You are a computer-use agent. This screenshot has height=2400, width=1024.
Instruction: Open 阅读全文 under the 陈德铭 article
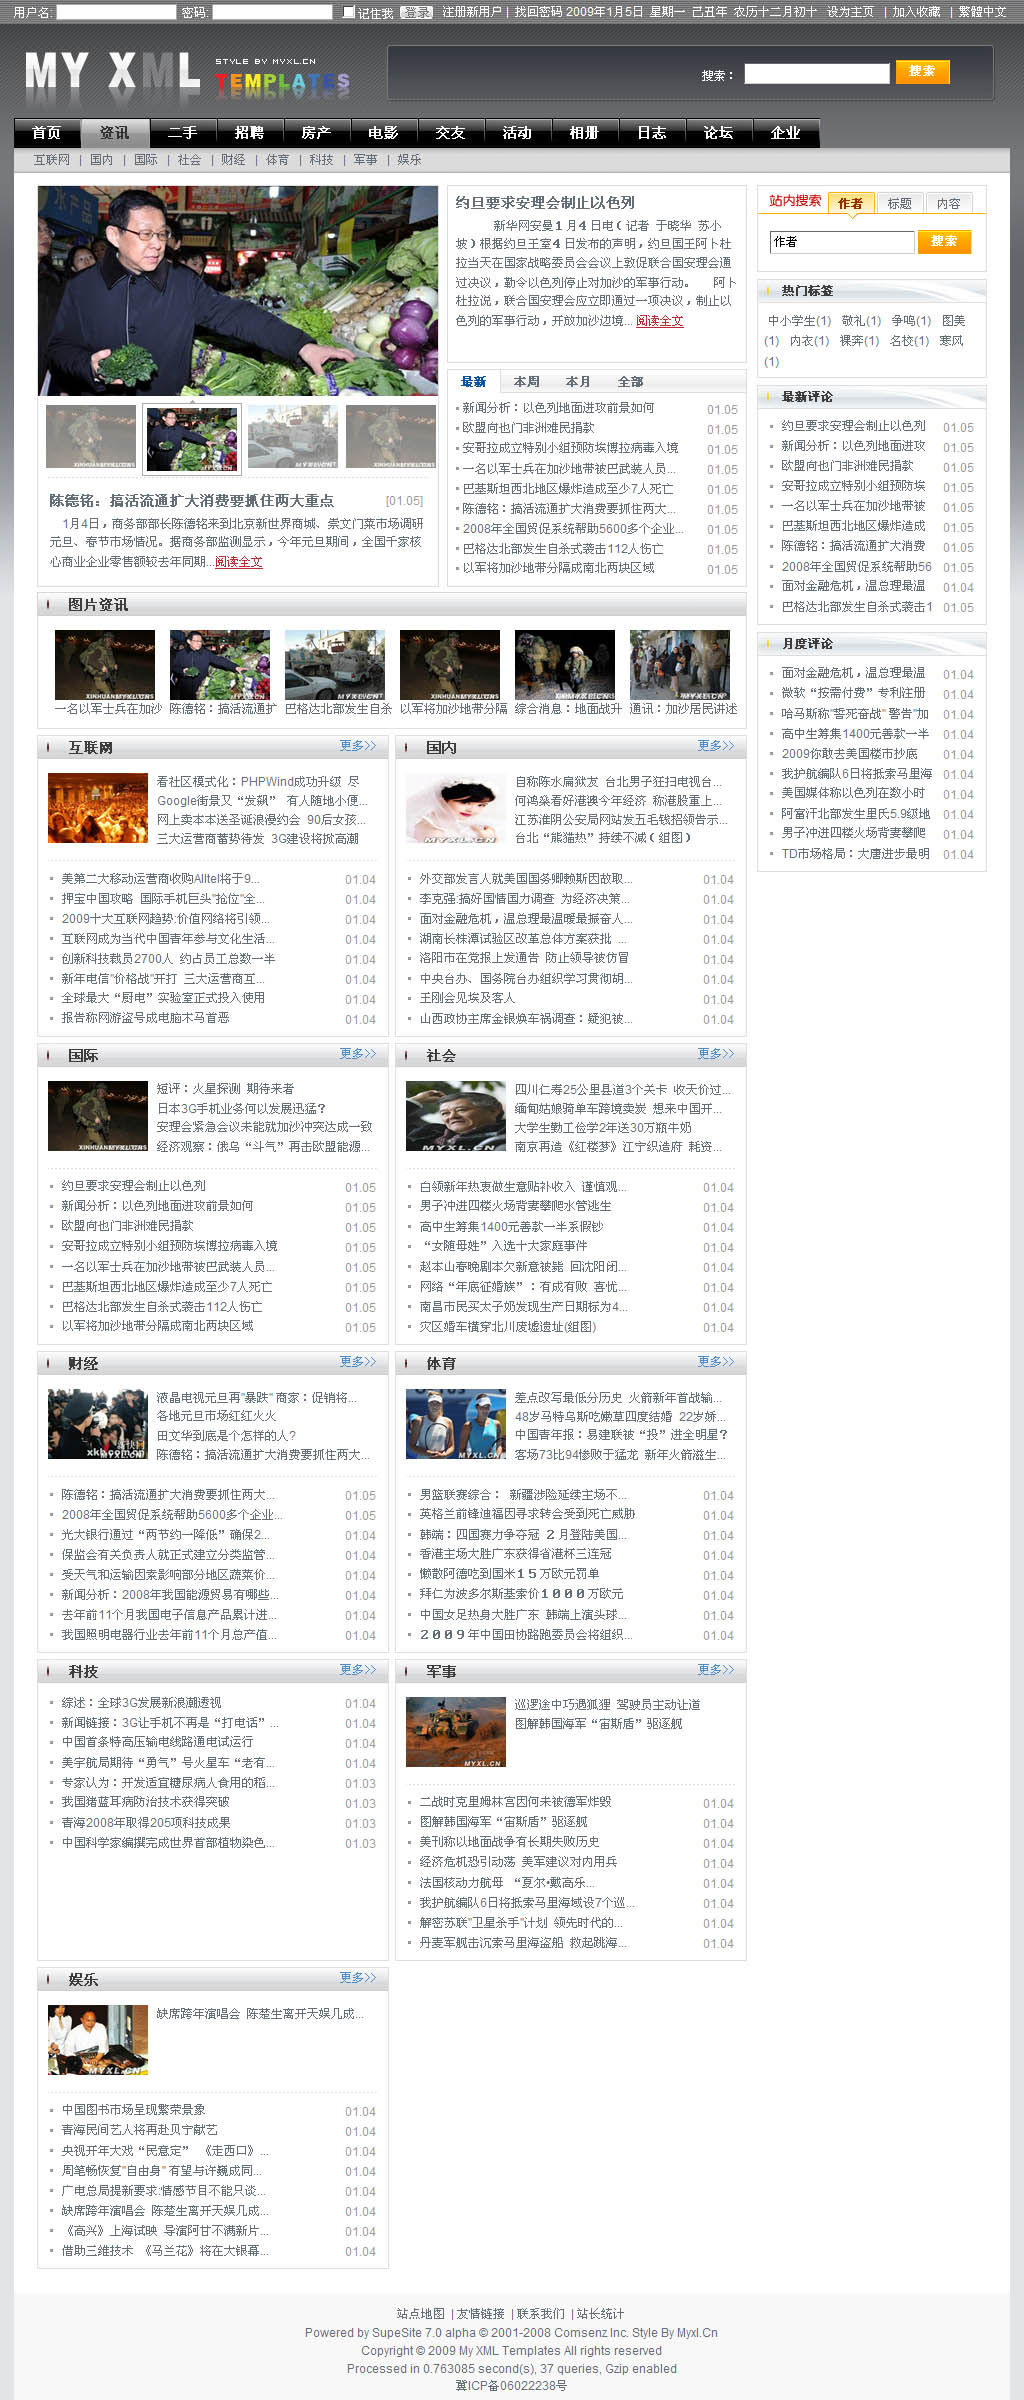pyautogui.click(x=239, y=562)
